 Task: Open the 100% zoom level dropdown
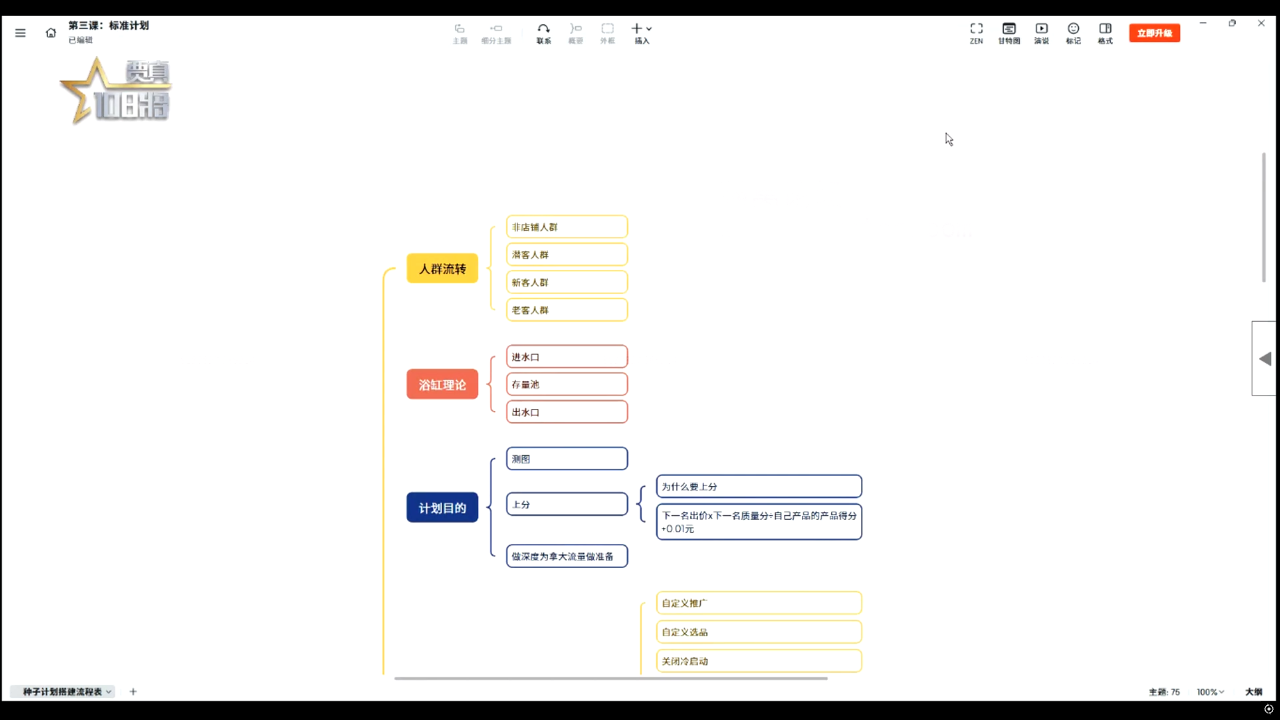coord(1210,692)
